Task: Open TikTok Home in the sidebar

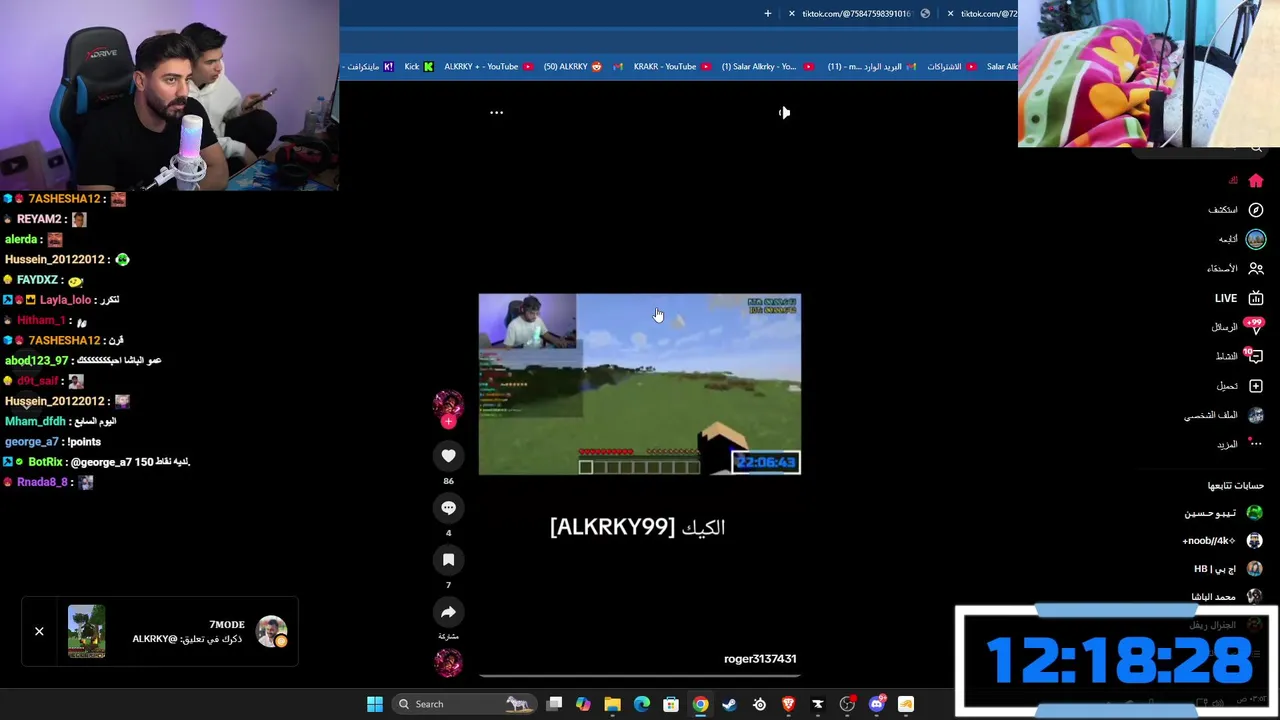Action: [1246, 181]
